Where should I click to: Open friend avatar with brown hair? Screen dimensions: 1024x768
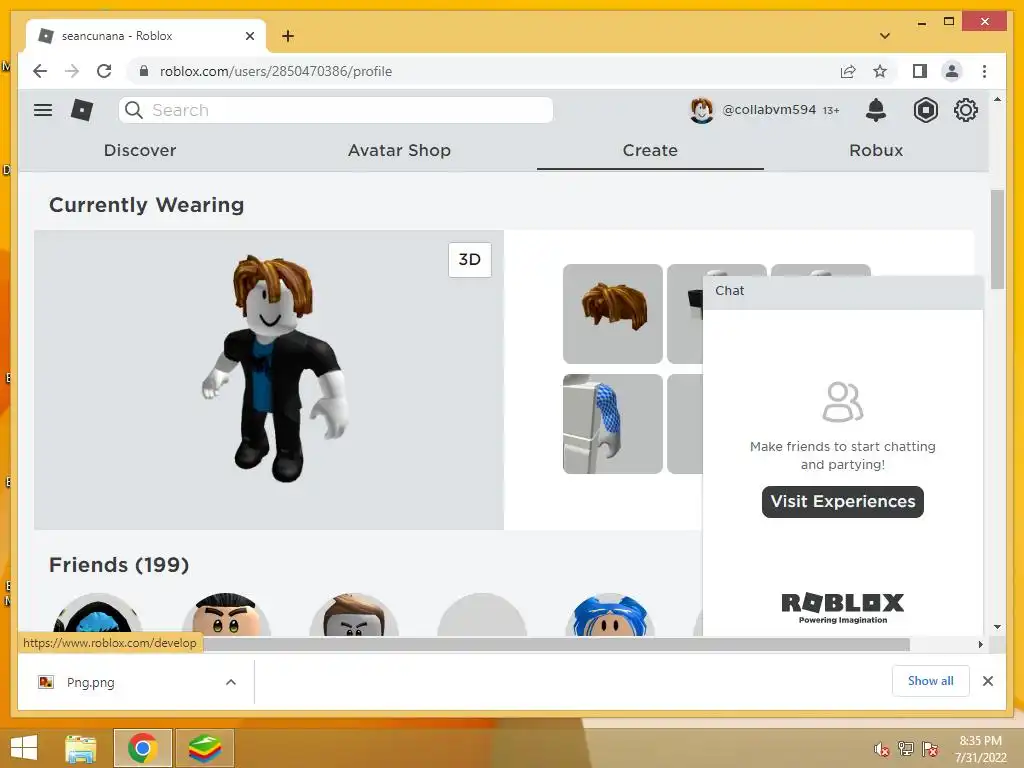pyautogui.click(x=354, y=615)
